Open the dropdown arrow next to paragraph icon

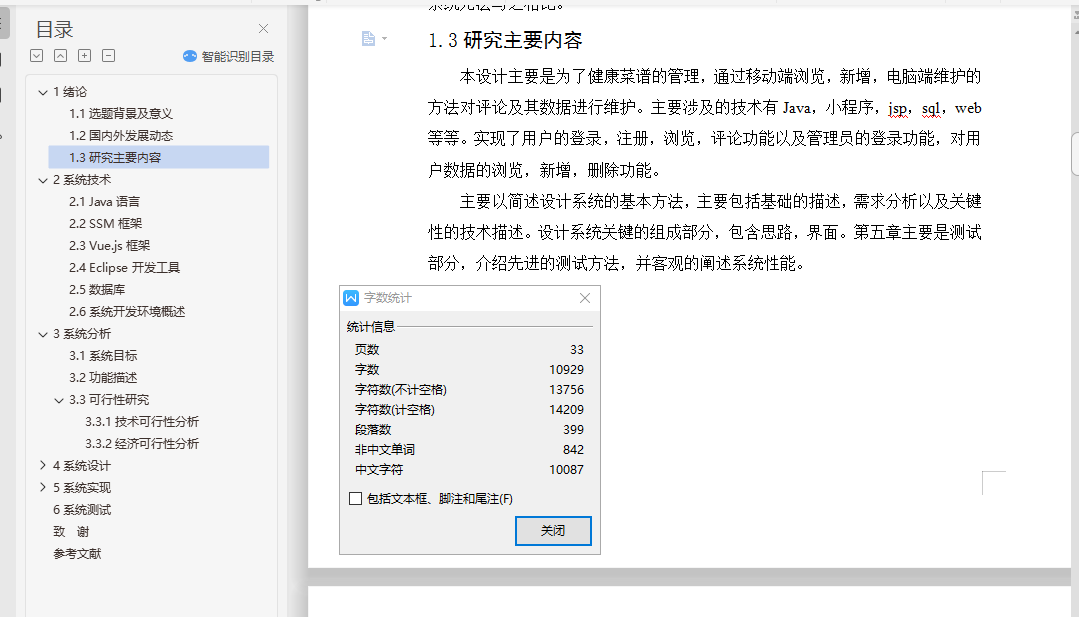385,39
